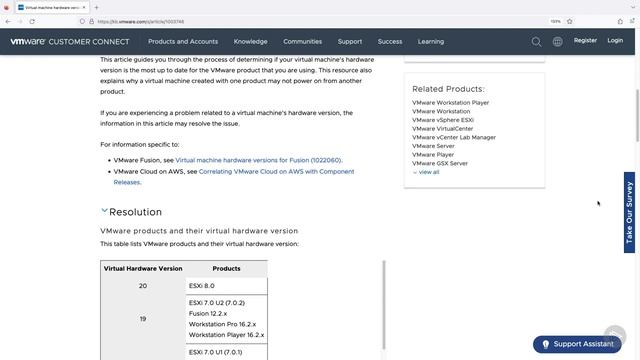Click the Firefox icon in tab bar

click(7, 7)
